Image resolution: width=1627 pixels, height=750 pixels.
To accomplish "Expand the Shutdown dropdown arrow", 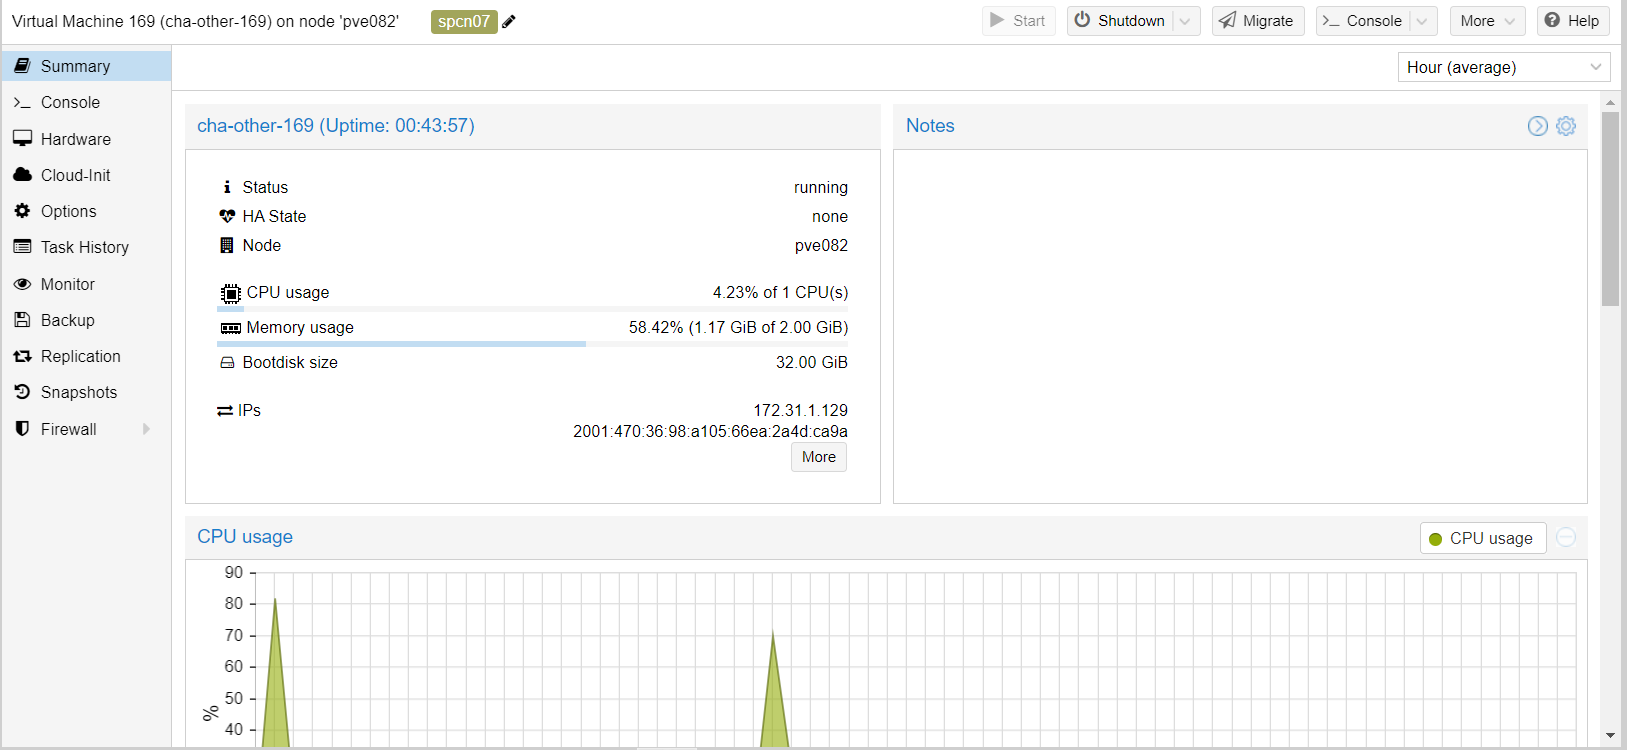I will pos(1186,21).
